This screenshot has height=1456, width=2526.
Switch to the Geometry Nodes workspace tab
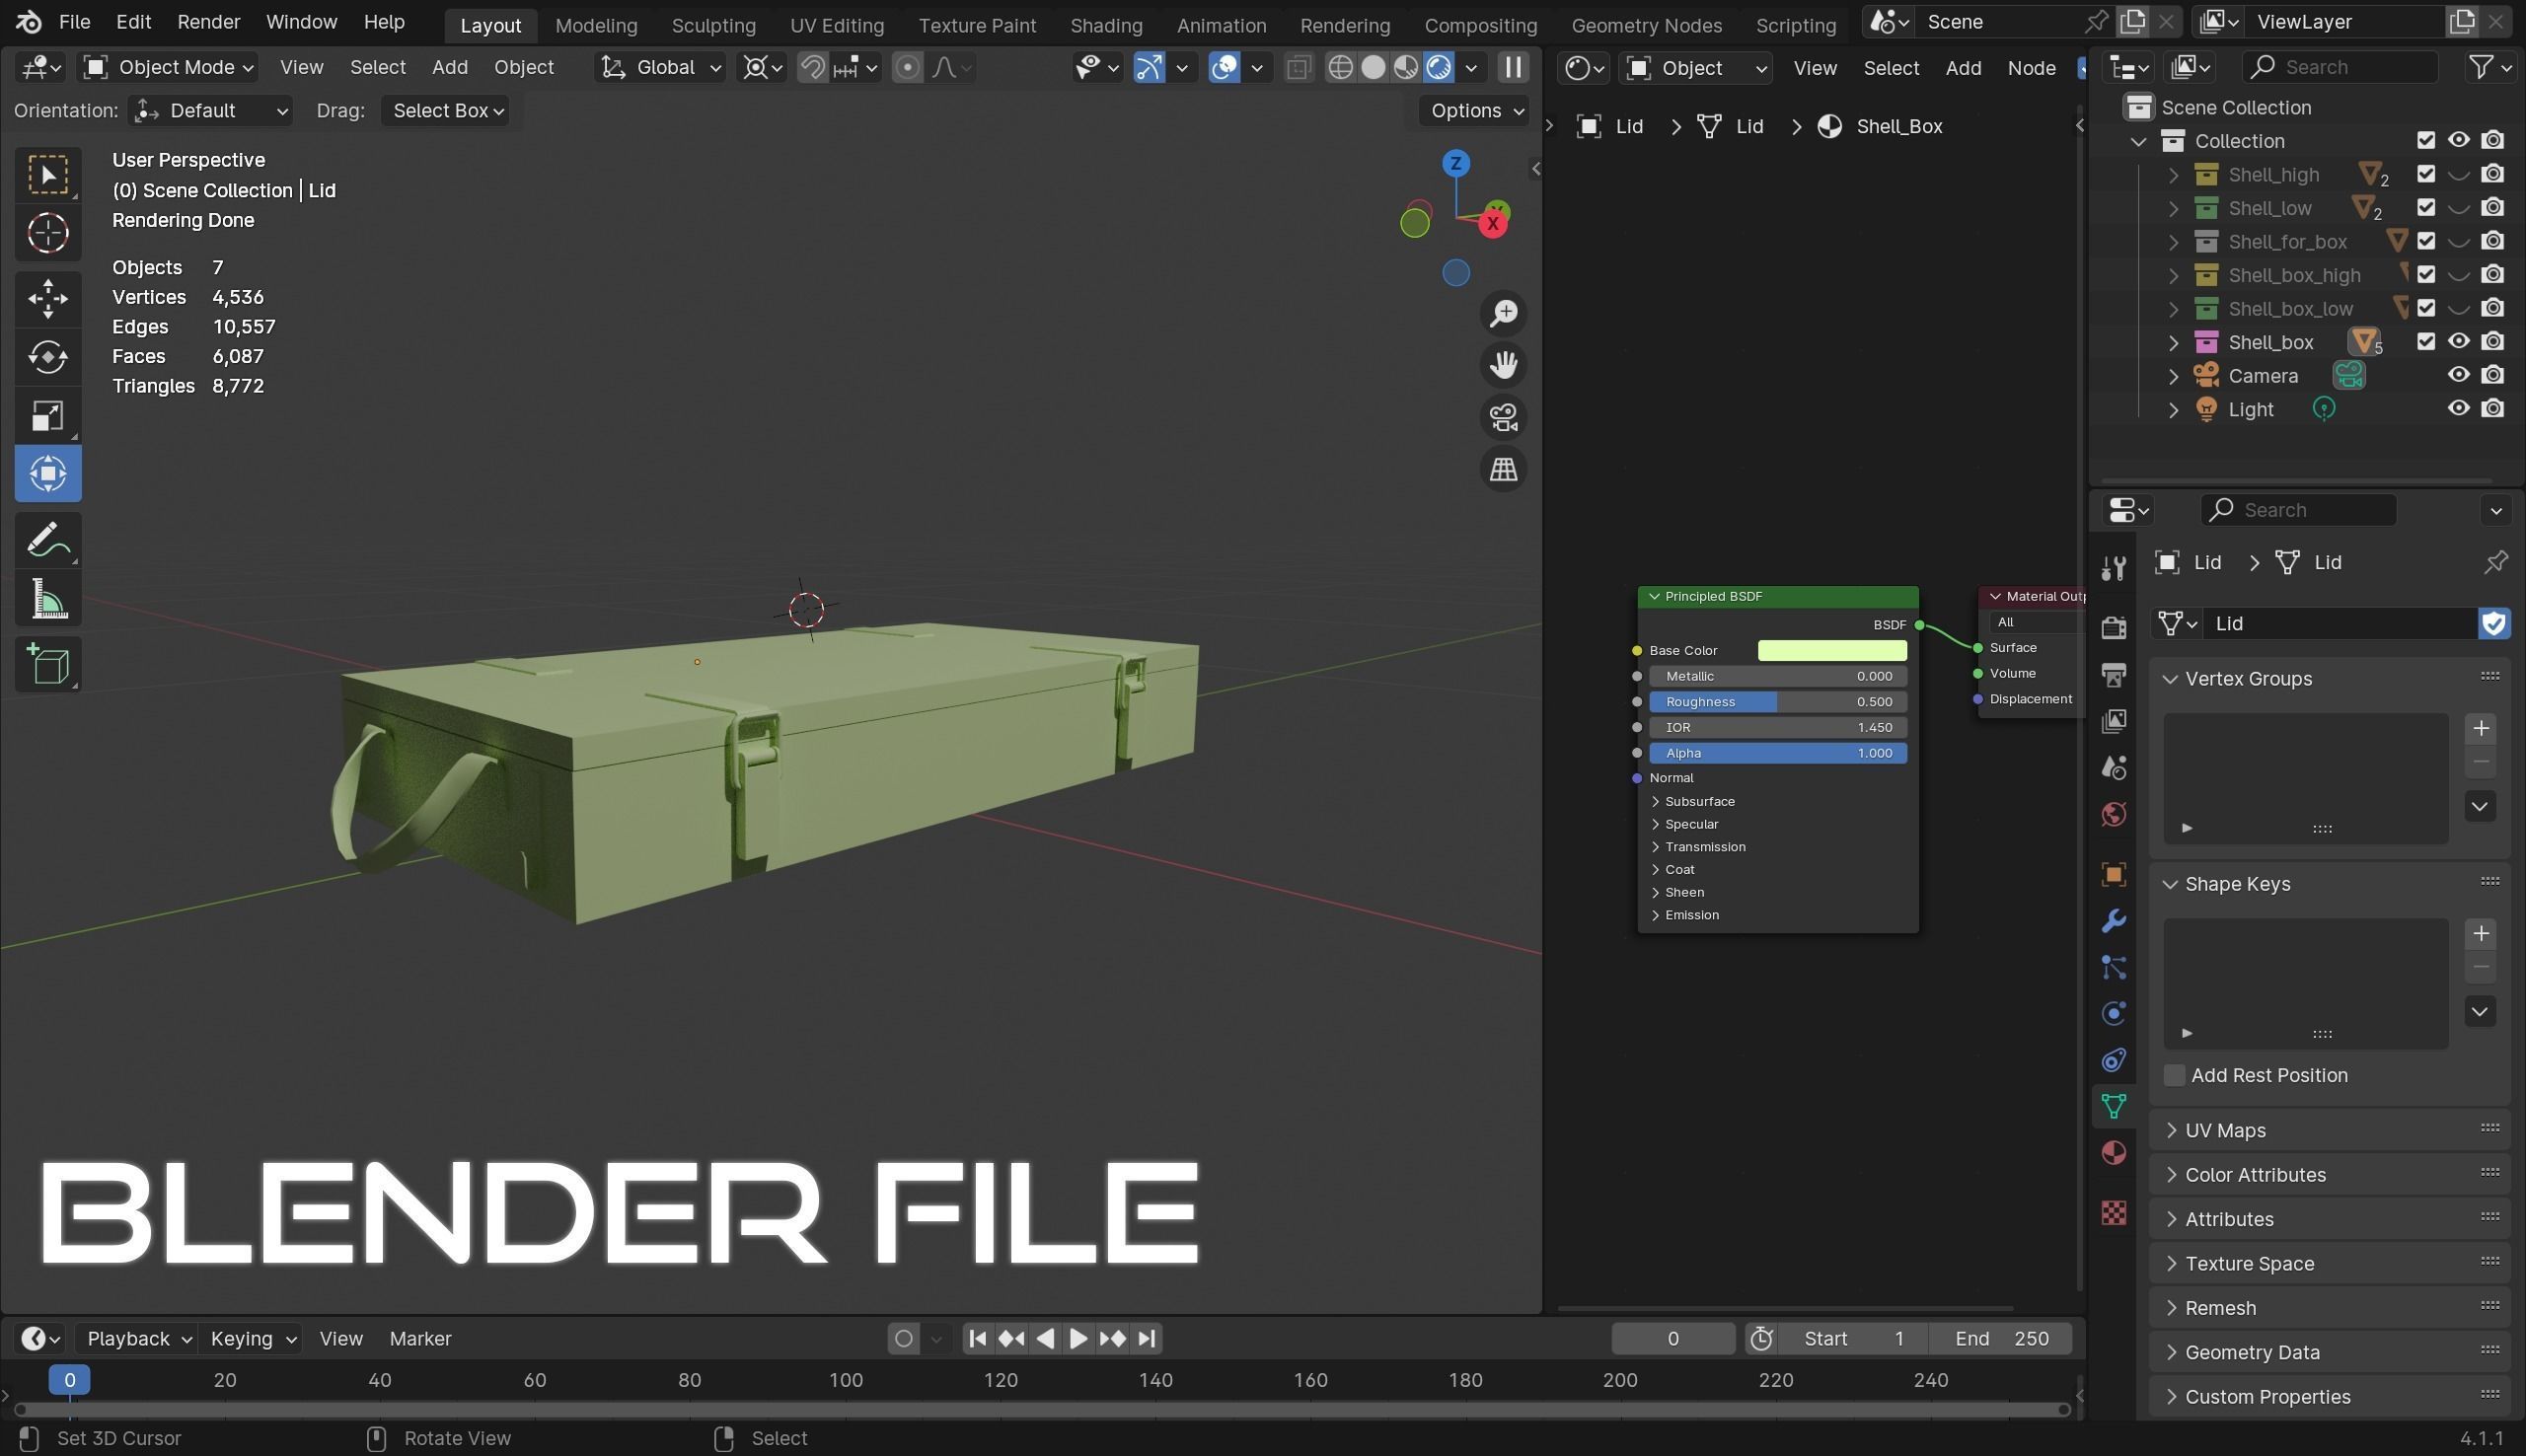(x=1646, y=25)
